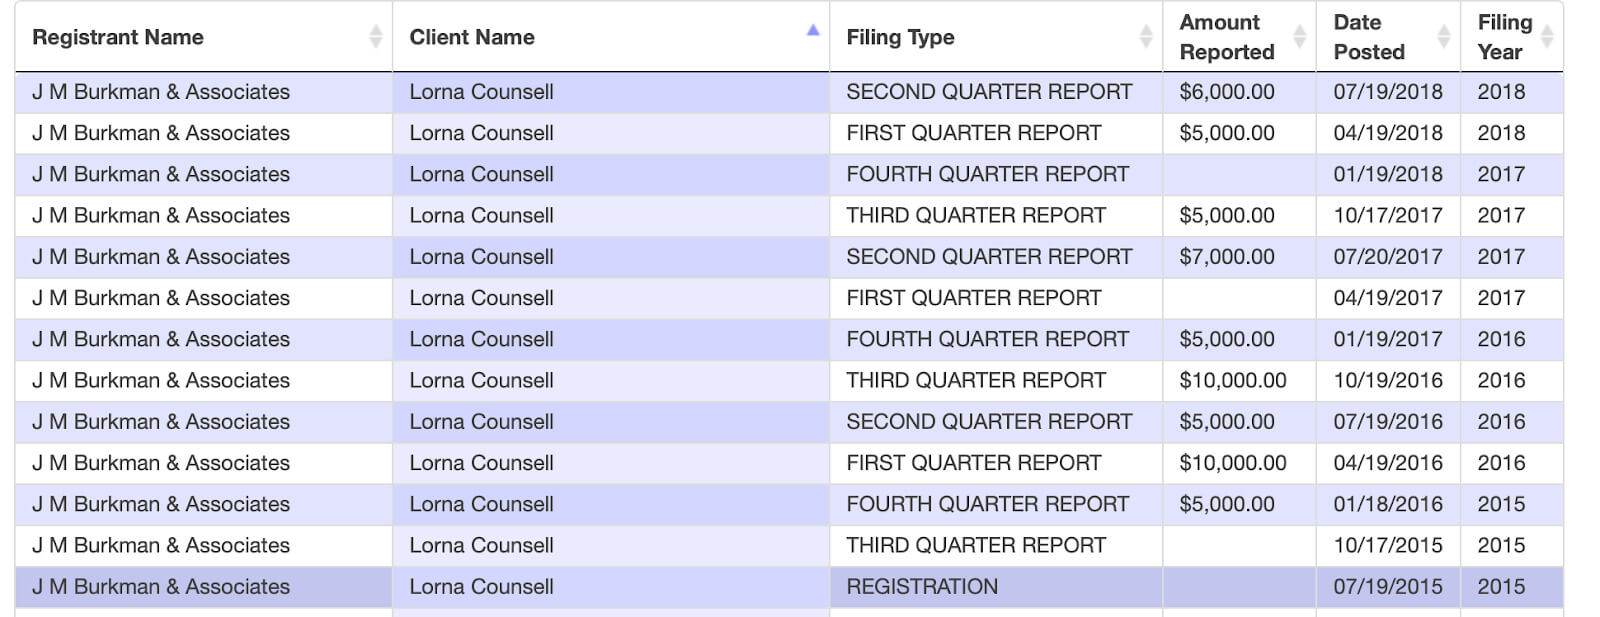Select the Client Name column header text
Image resolution: width=1600 pixels, height=617 pixels.
[x=472, y=37]
